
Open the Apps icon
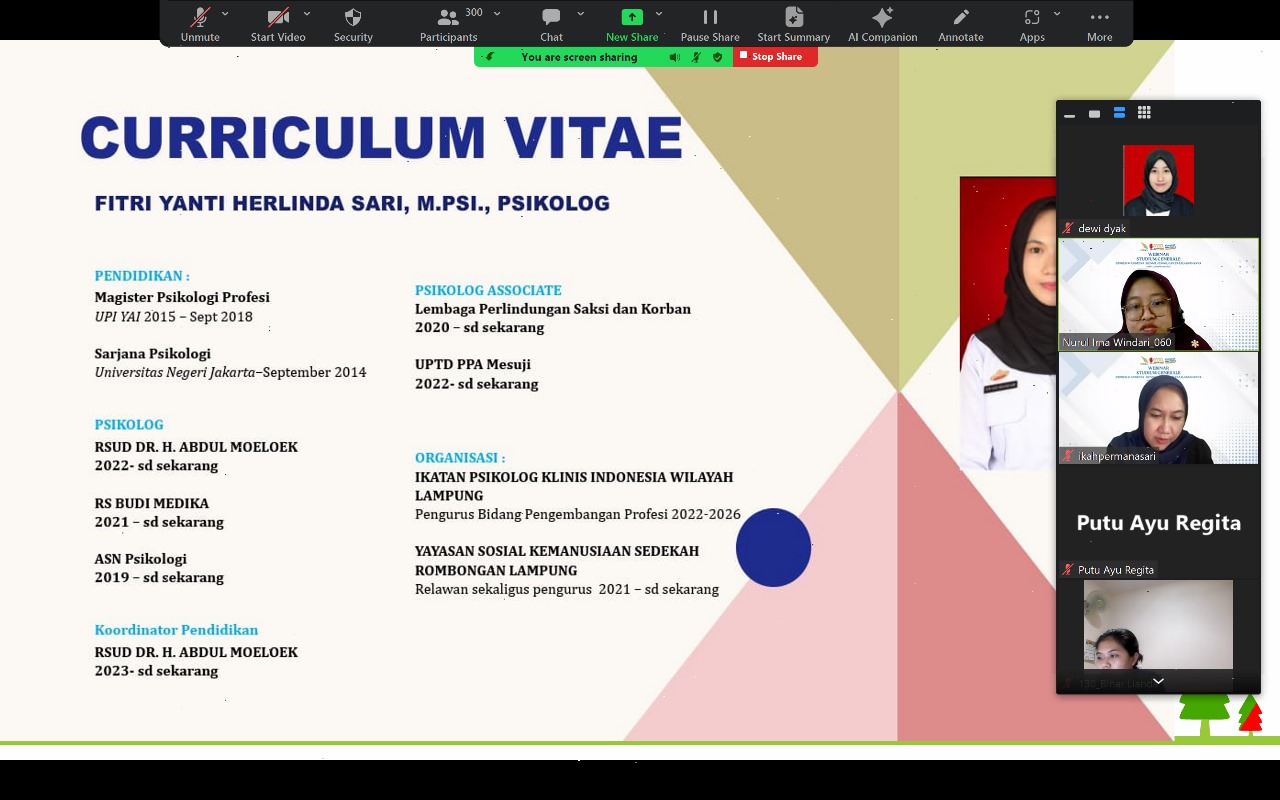click(1031, 23)
